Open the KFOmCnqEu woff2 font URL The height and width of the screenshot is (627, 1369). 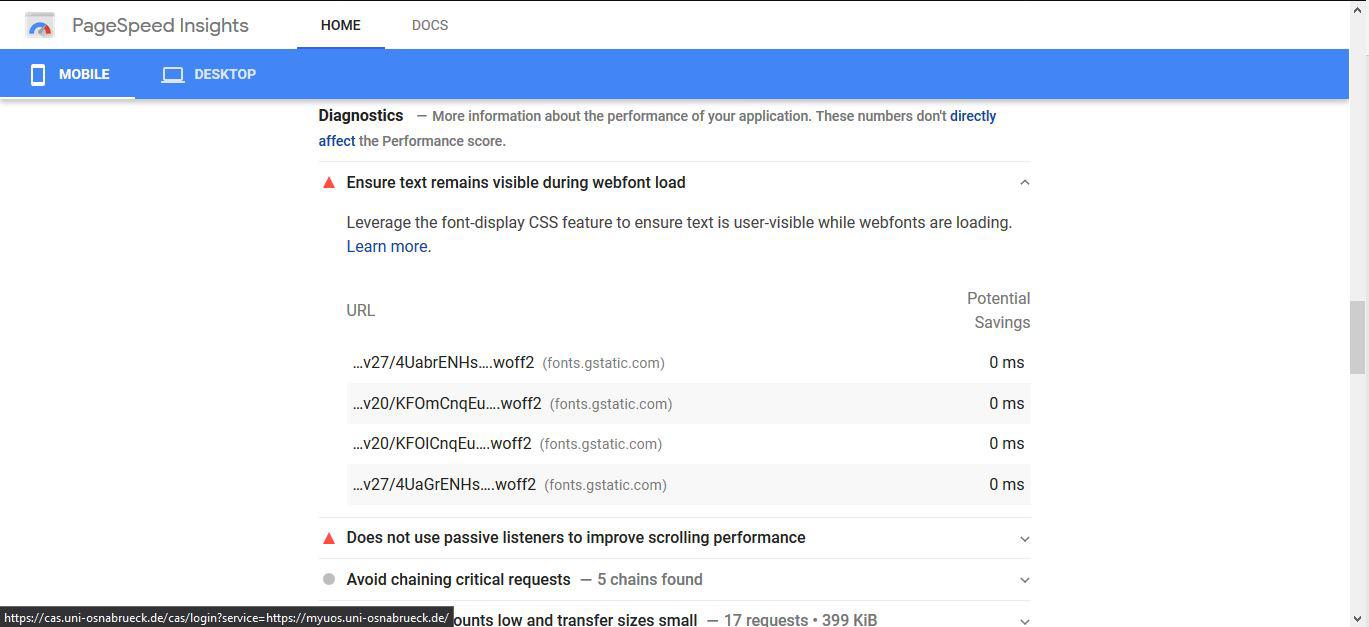[x=447, y=403]
